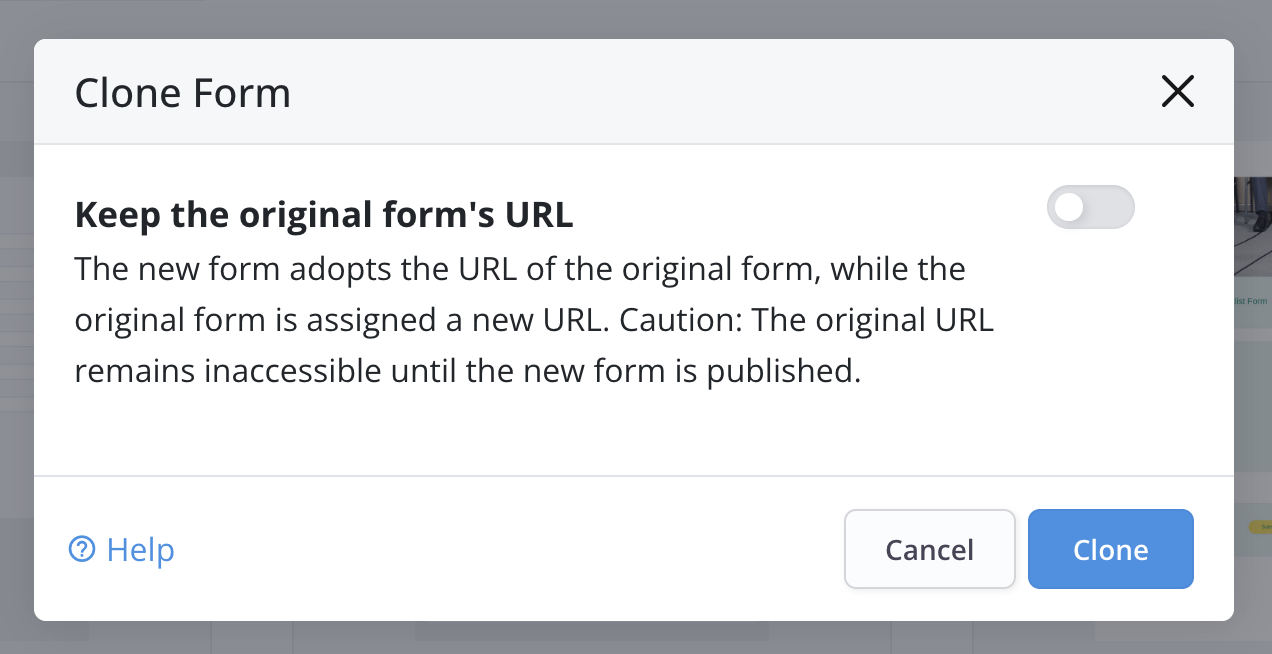Confirm by clicking the Clone button

(1110, 549)
